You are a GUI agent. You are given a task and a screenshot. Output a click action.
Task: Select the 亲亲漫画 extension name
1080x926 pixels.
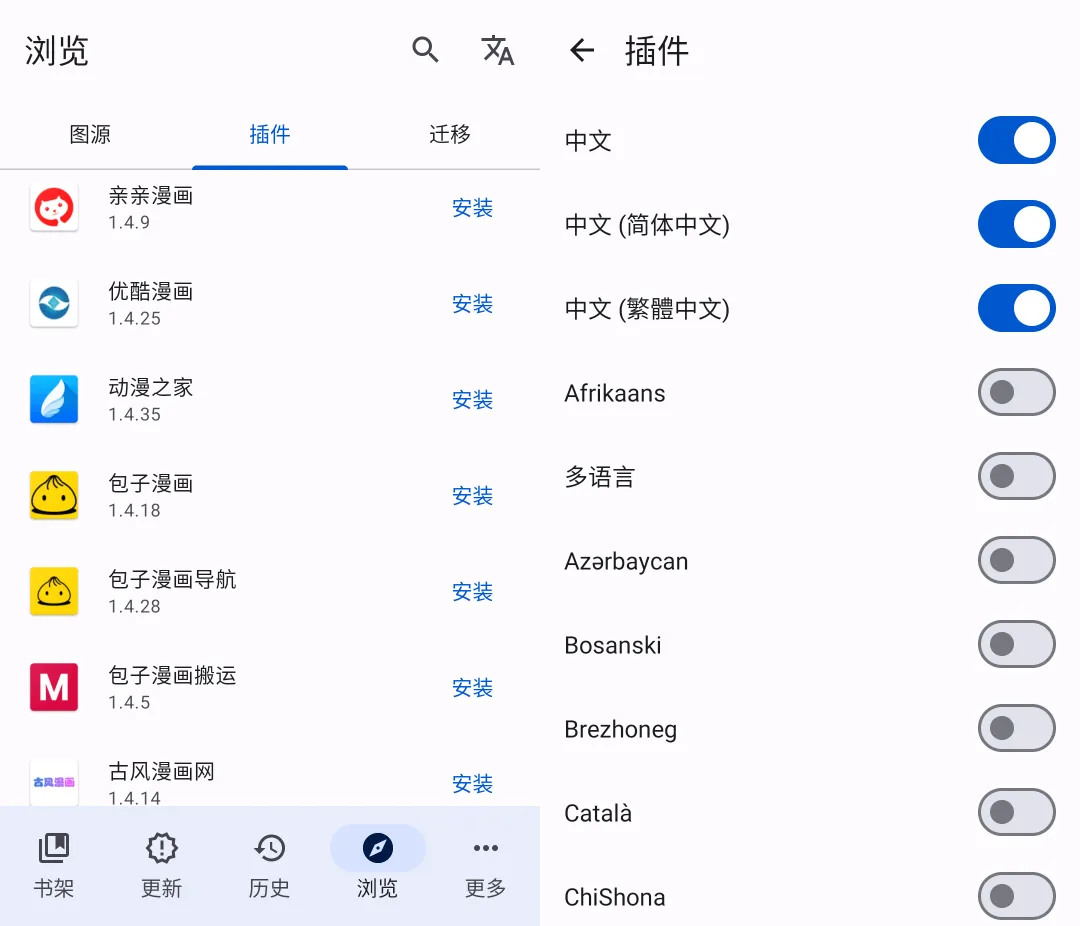(x=151, y=195)
